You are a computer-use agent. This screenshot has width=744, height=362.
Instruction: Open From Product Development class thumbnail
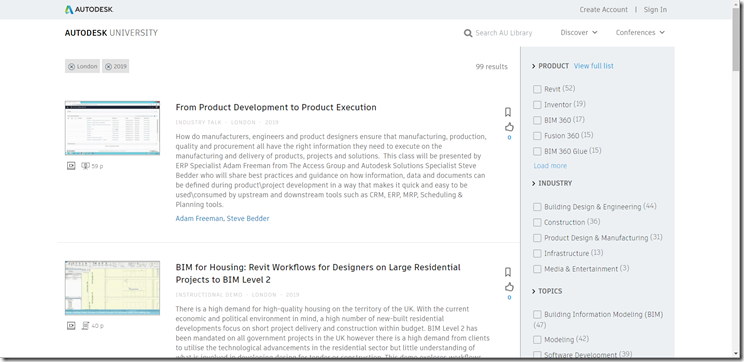[x=112, y=128]
